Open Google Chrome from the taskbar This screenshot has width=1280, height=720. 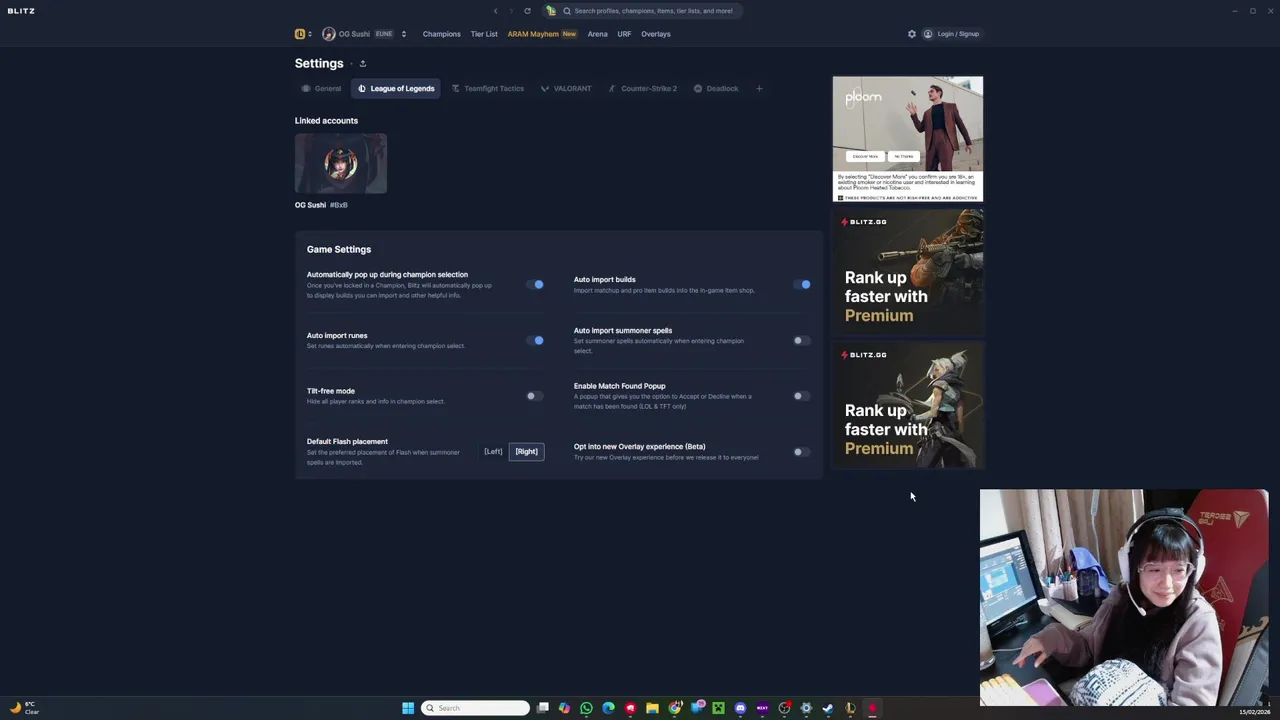(675, 708)
